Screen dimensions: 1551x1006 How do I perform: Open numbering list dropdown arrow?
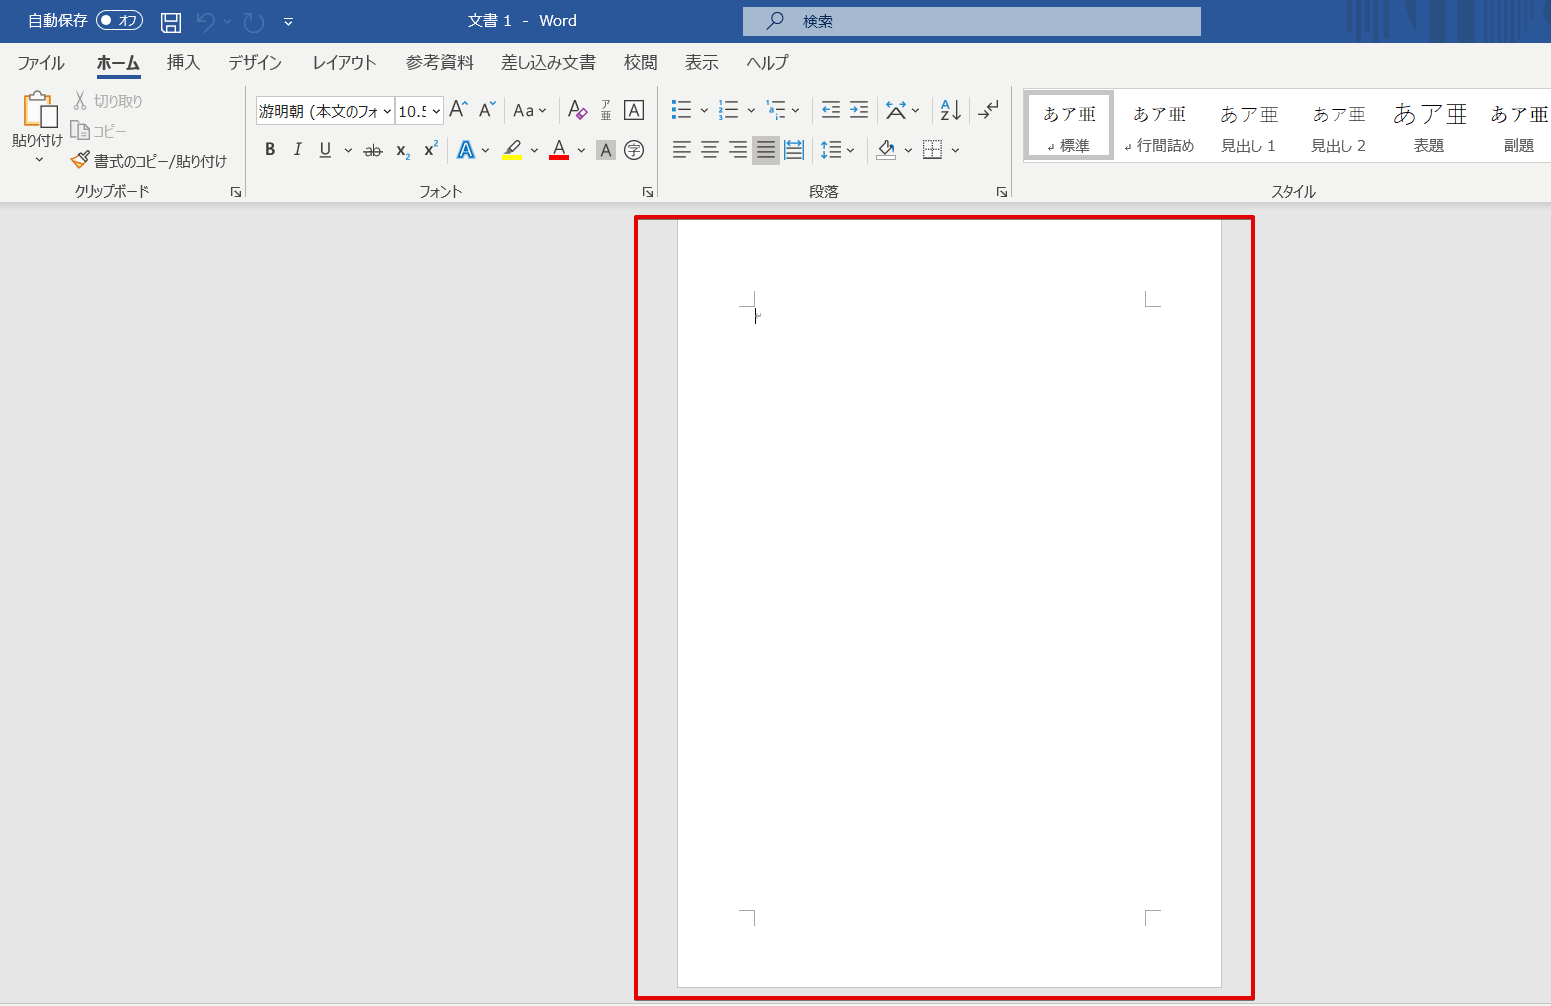tap(751, 110)
